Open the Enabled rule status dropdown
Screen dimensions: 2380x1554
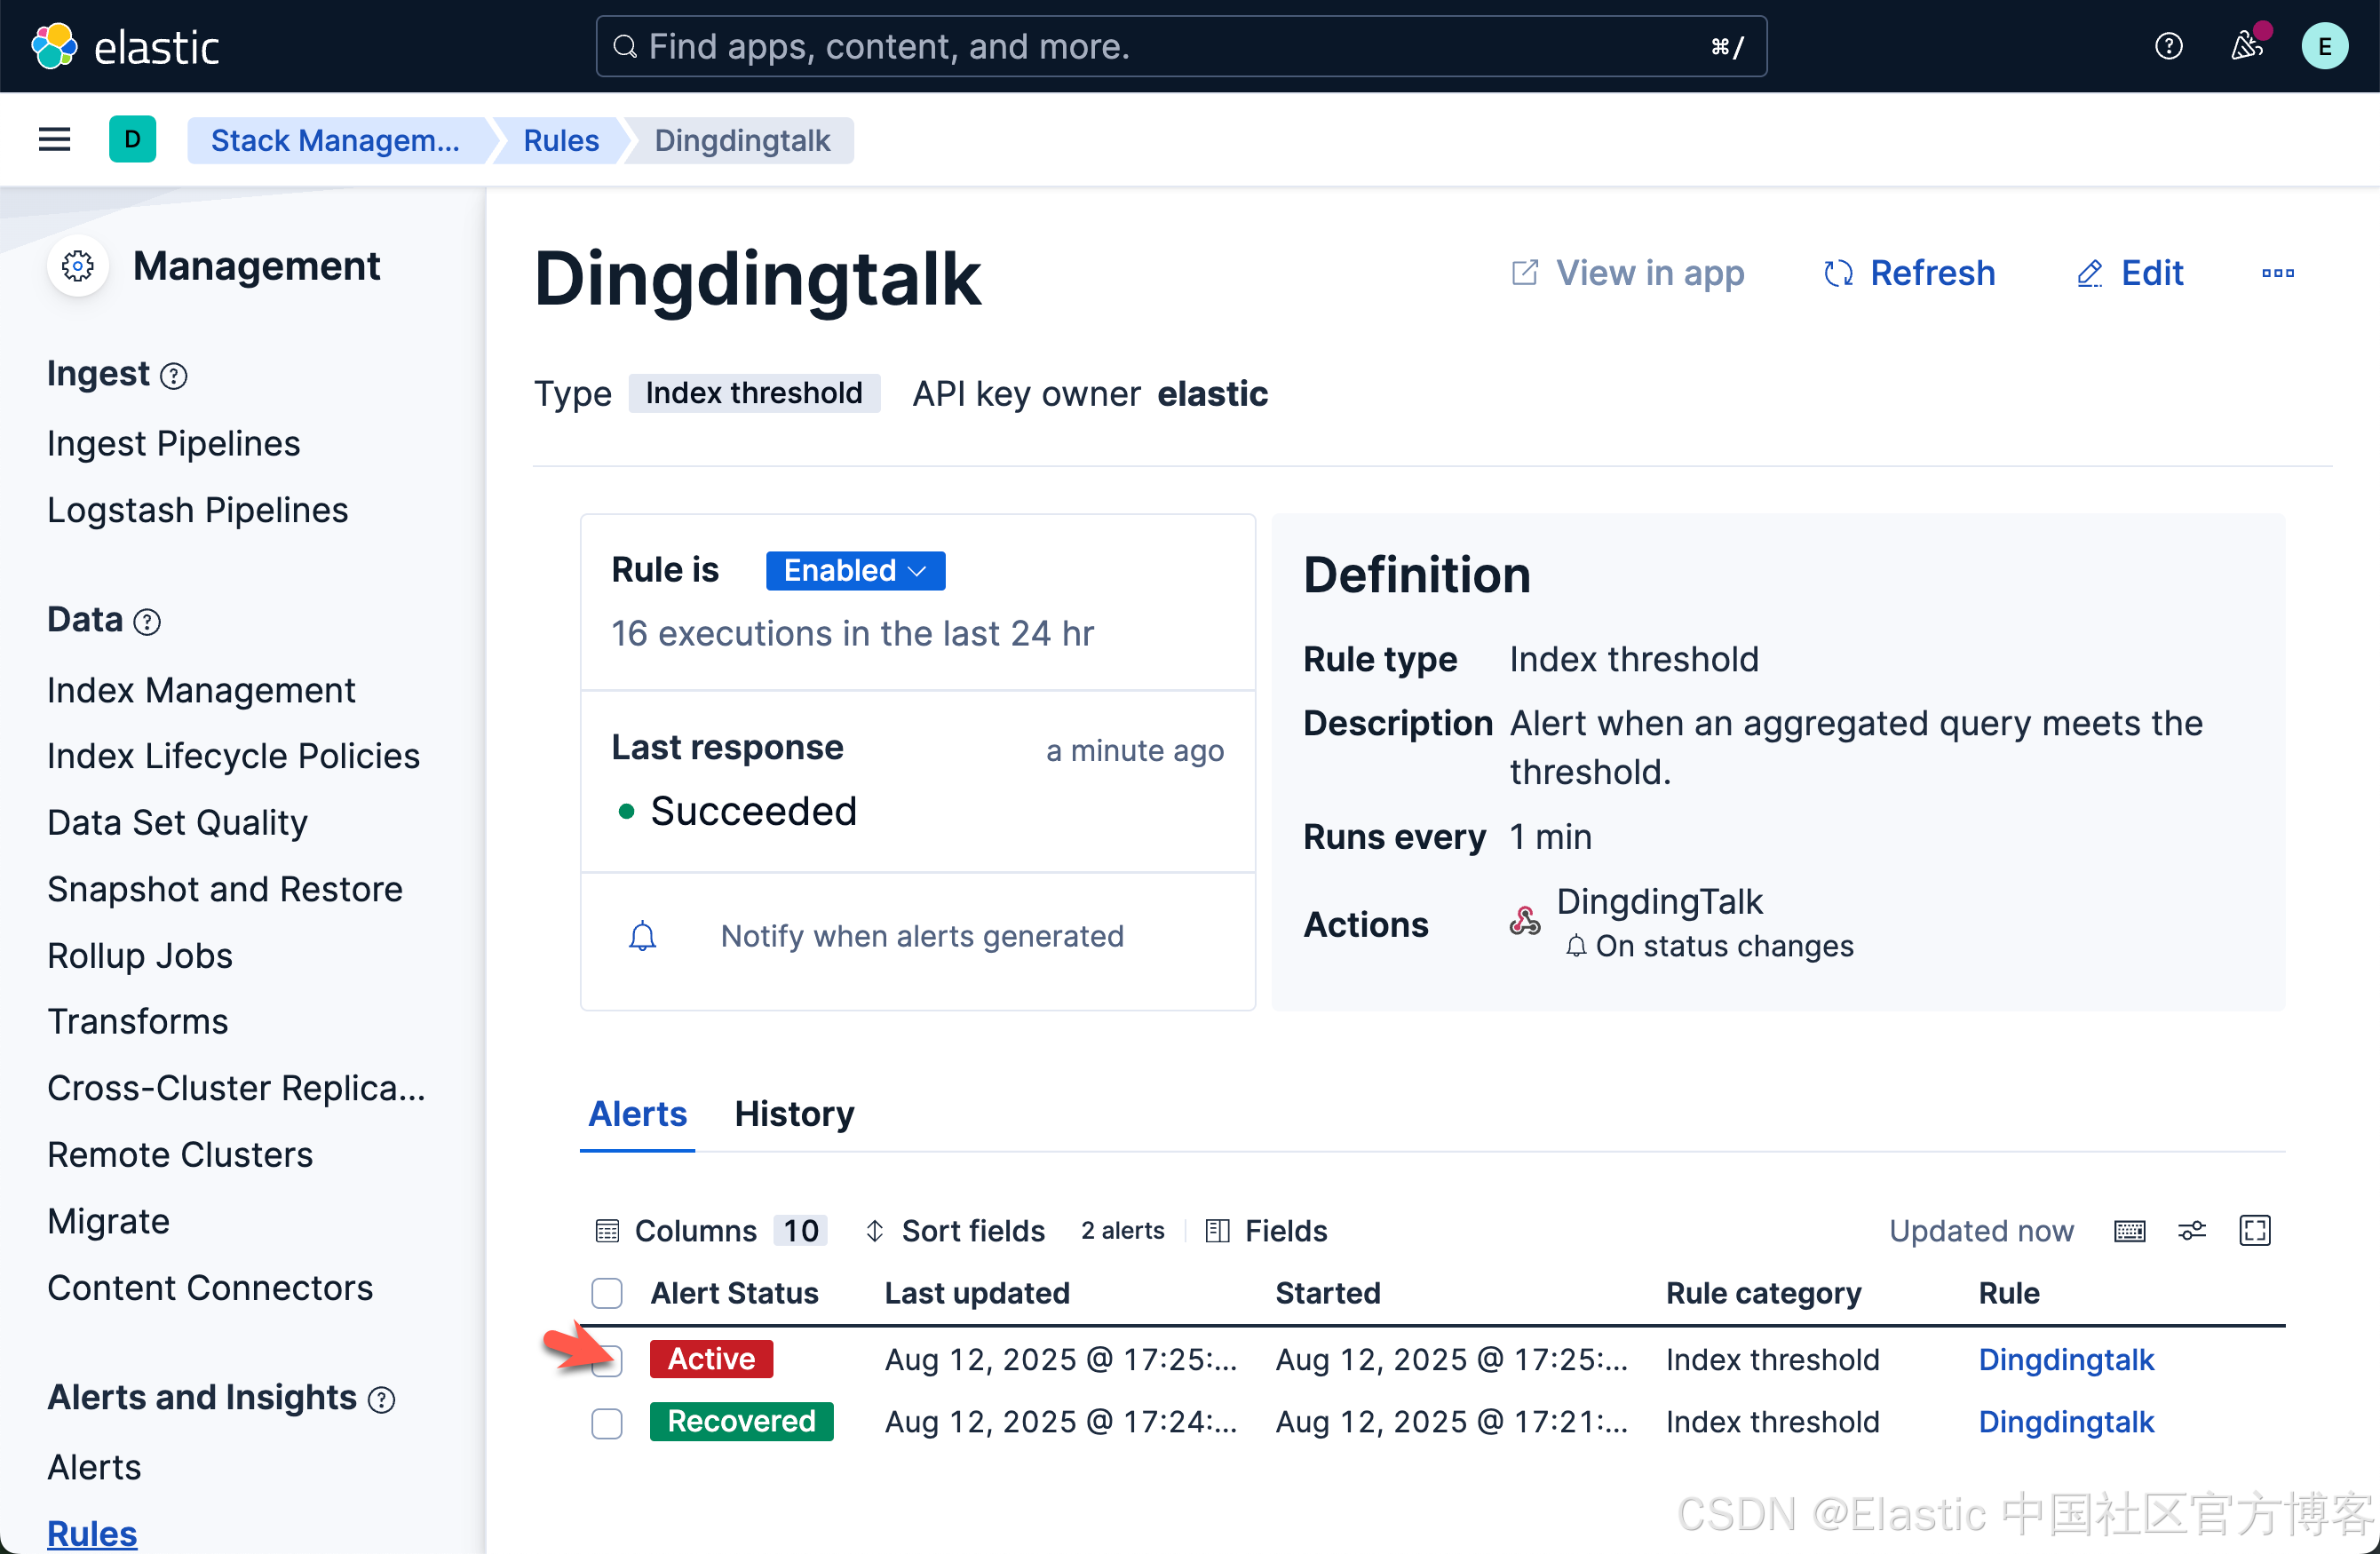click(855, 571)
